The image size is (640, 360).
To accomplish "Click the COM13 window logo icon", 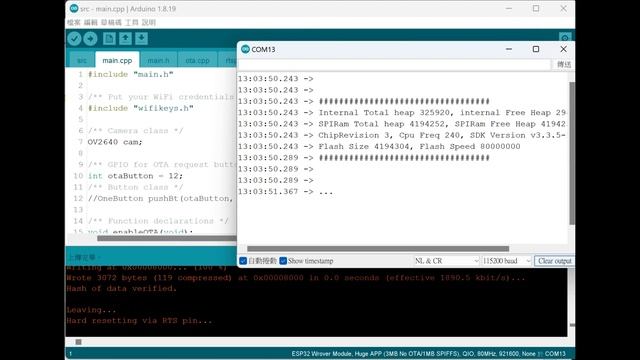I will (245, 49).
